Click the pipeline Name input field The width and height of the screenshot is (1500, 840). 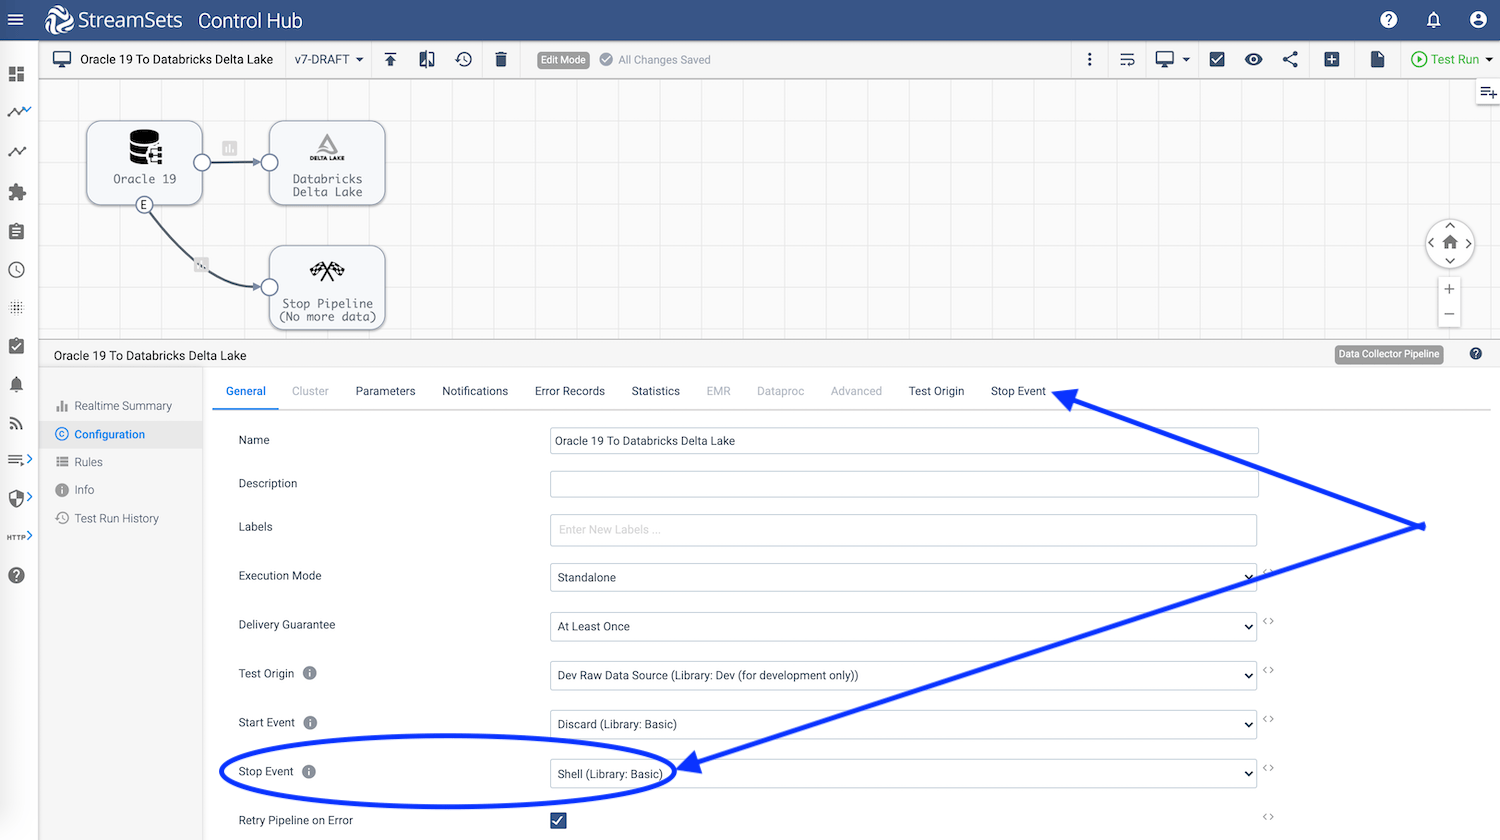[904, 441]
